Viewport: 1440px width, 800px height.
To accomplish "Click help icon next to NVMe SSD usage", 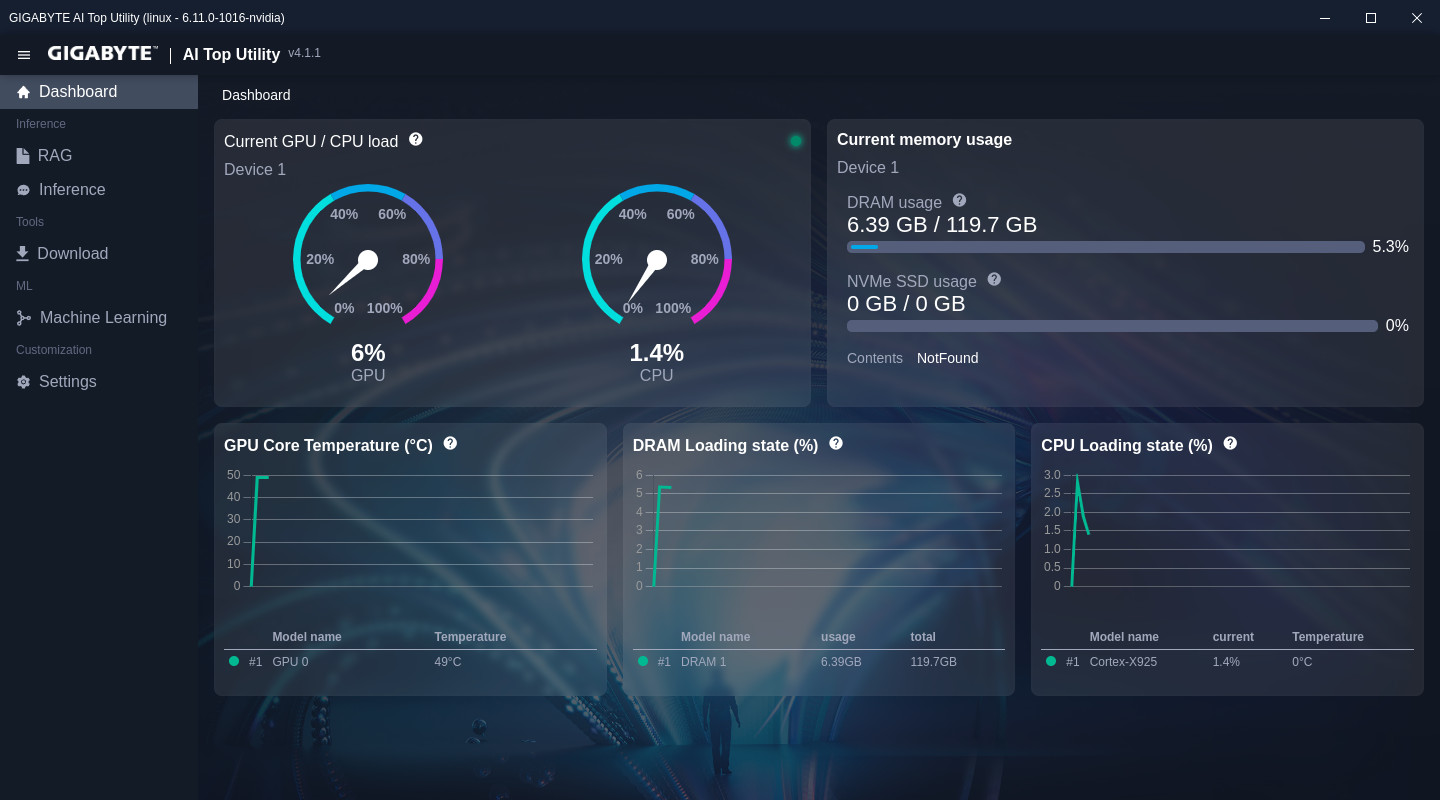I will 994,279.
